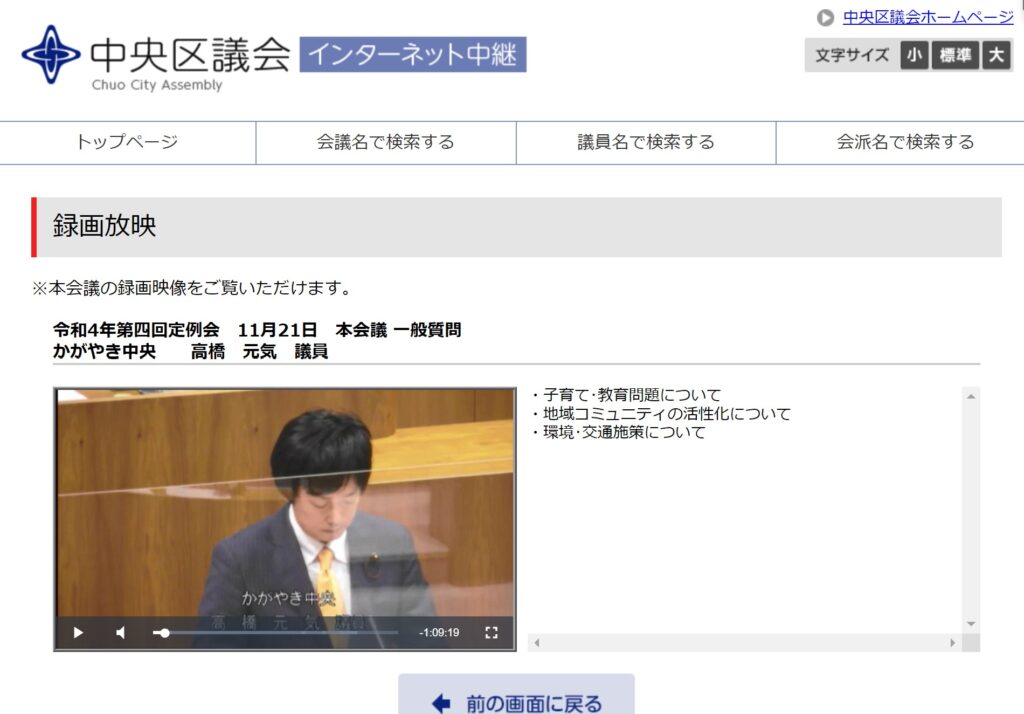Open the 中央区議会ホームページ link

(928, 17)
